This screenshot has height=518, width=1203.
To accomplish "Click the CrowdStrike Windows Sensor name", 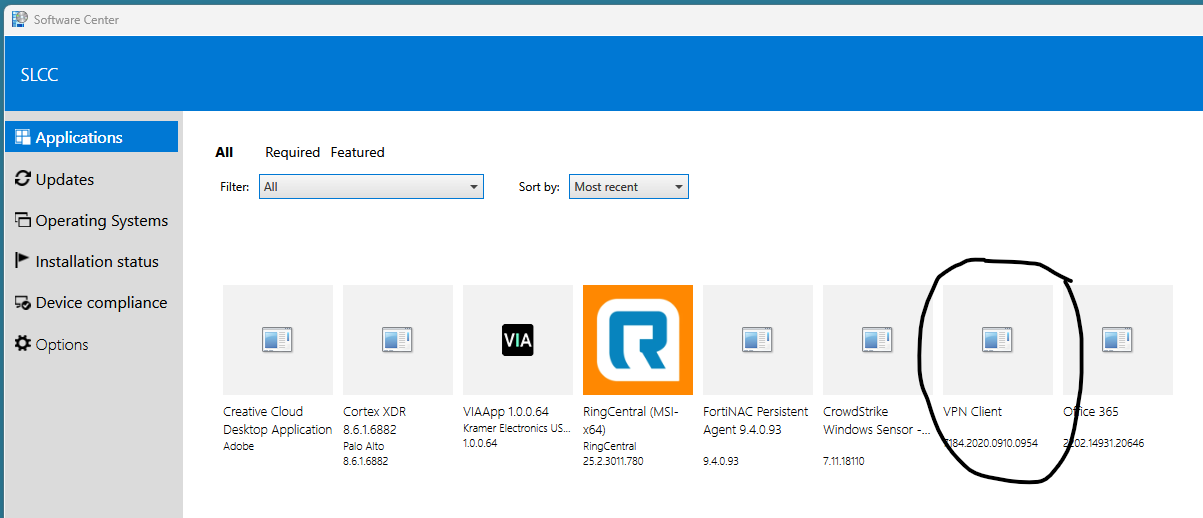I will 877,420.
